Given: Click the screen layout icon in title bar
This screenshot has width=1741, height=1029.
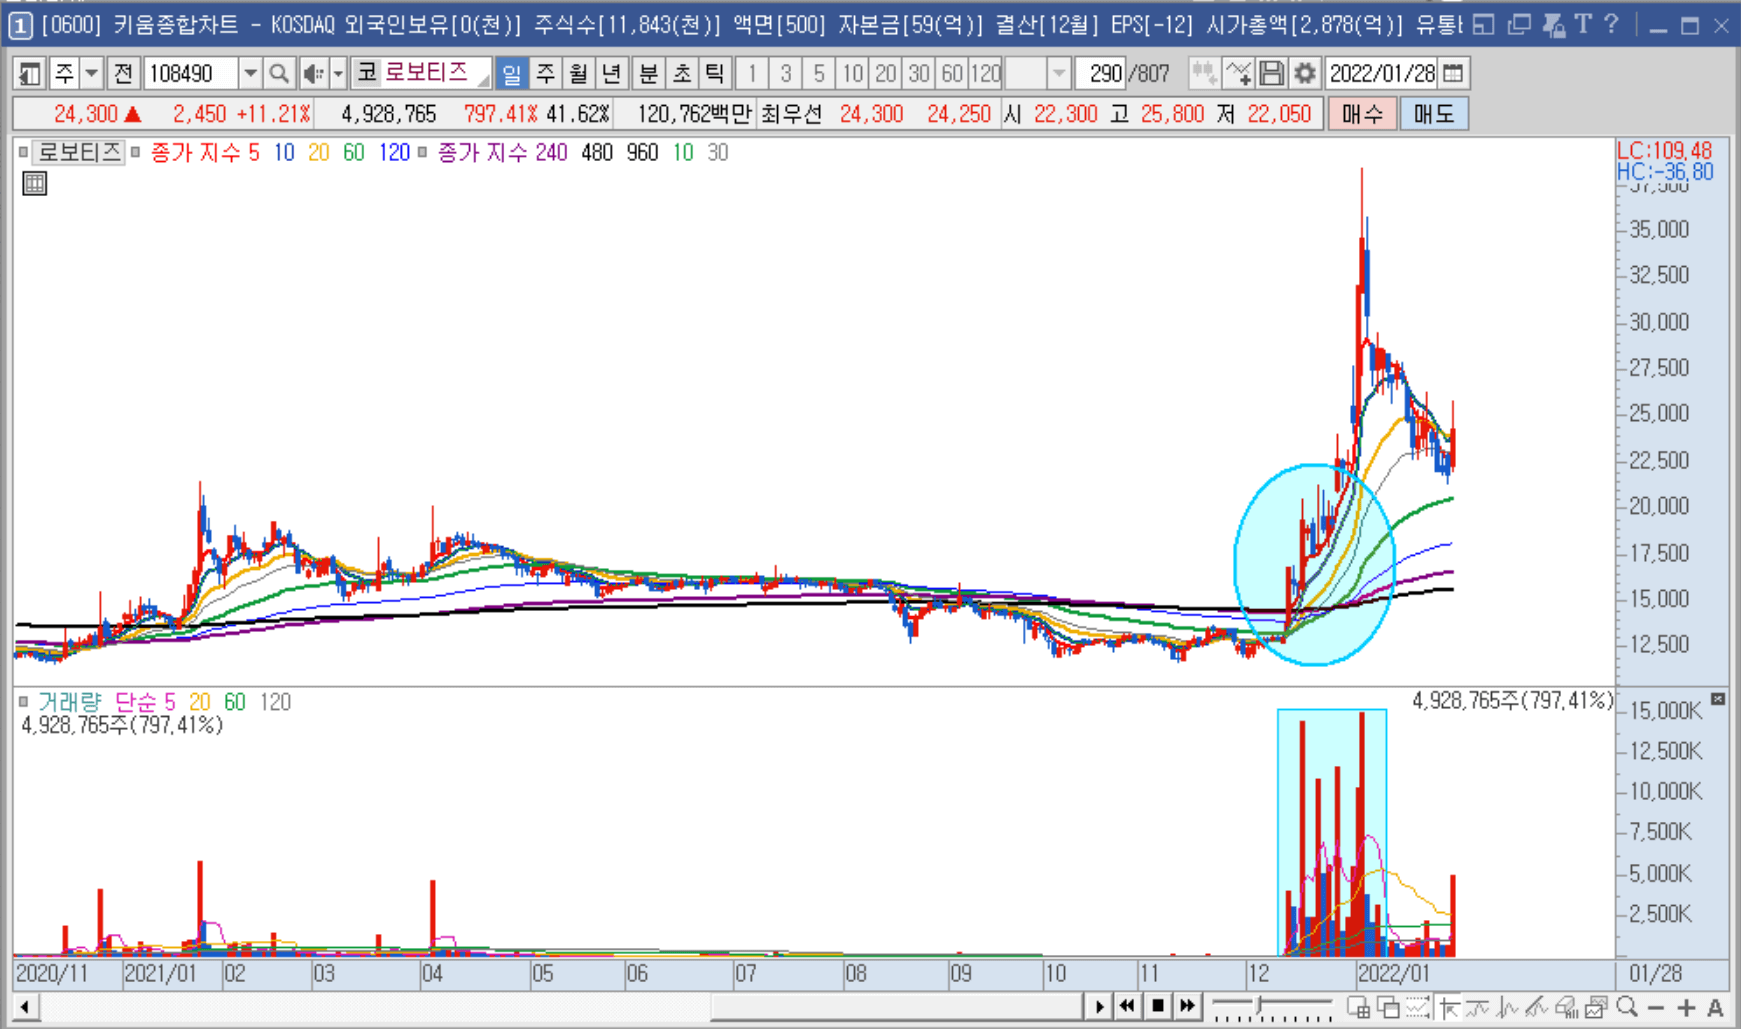Looking at the screenshot, I should 1484,24.
